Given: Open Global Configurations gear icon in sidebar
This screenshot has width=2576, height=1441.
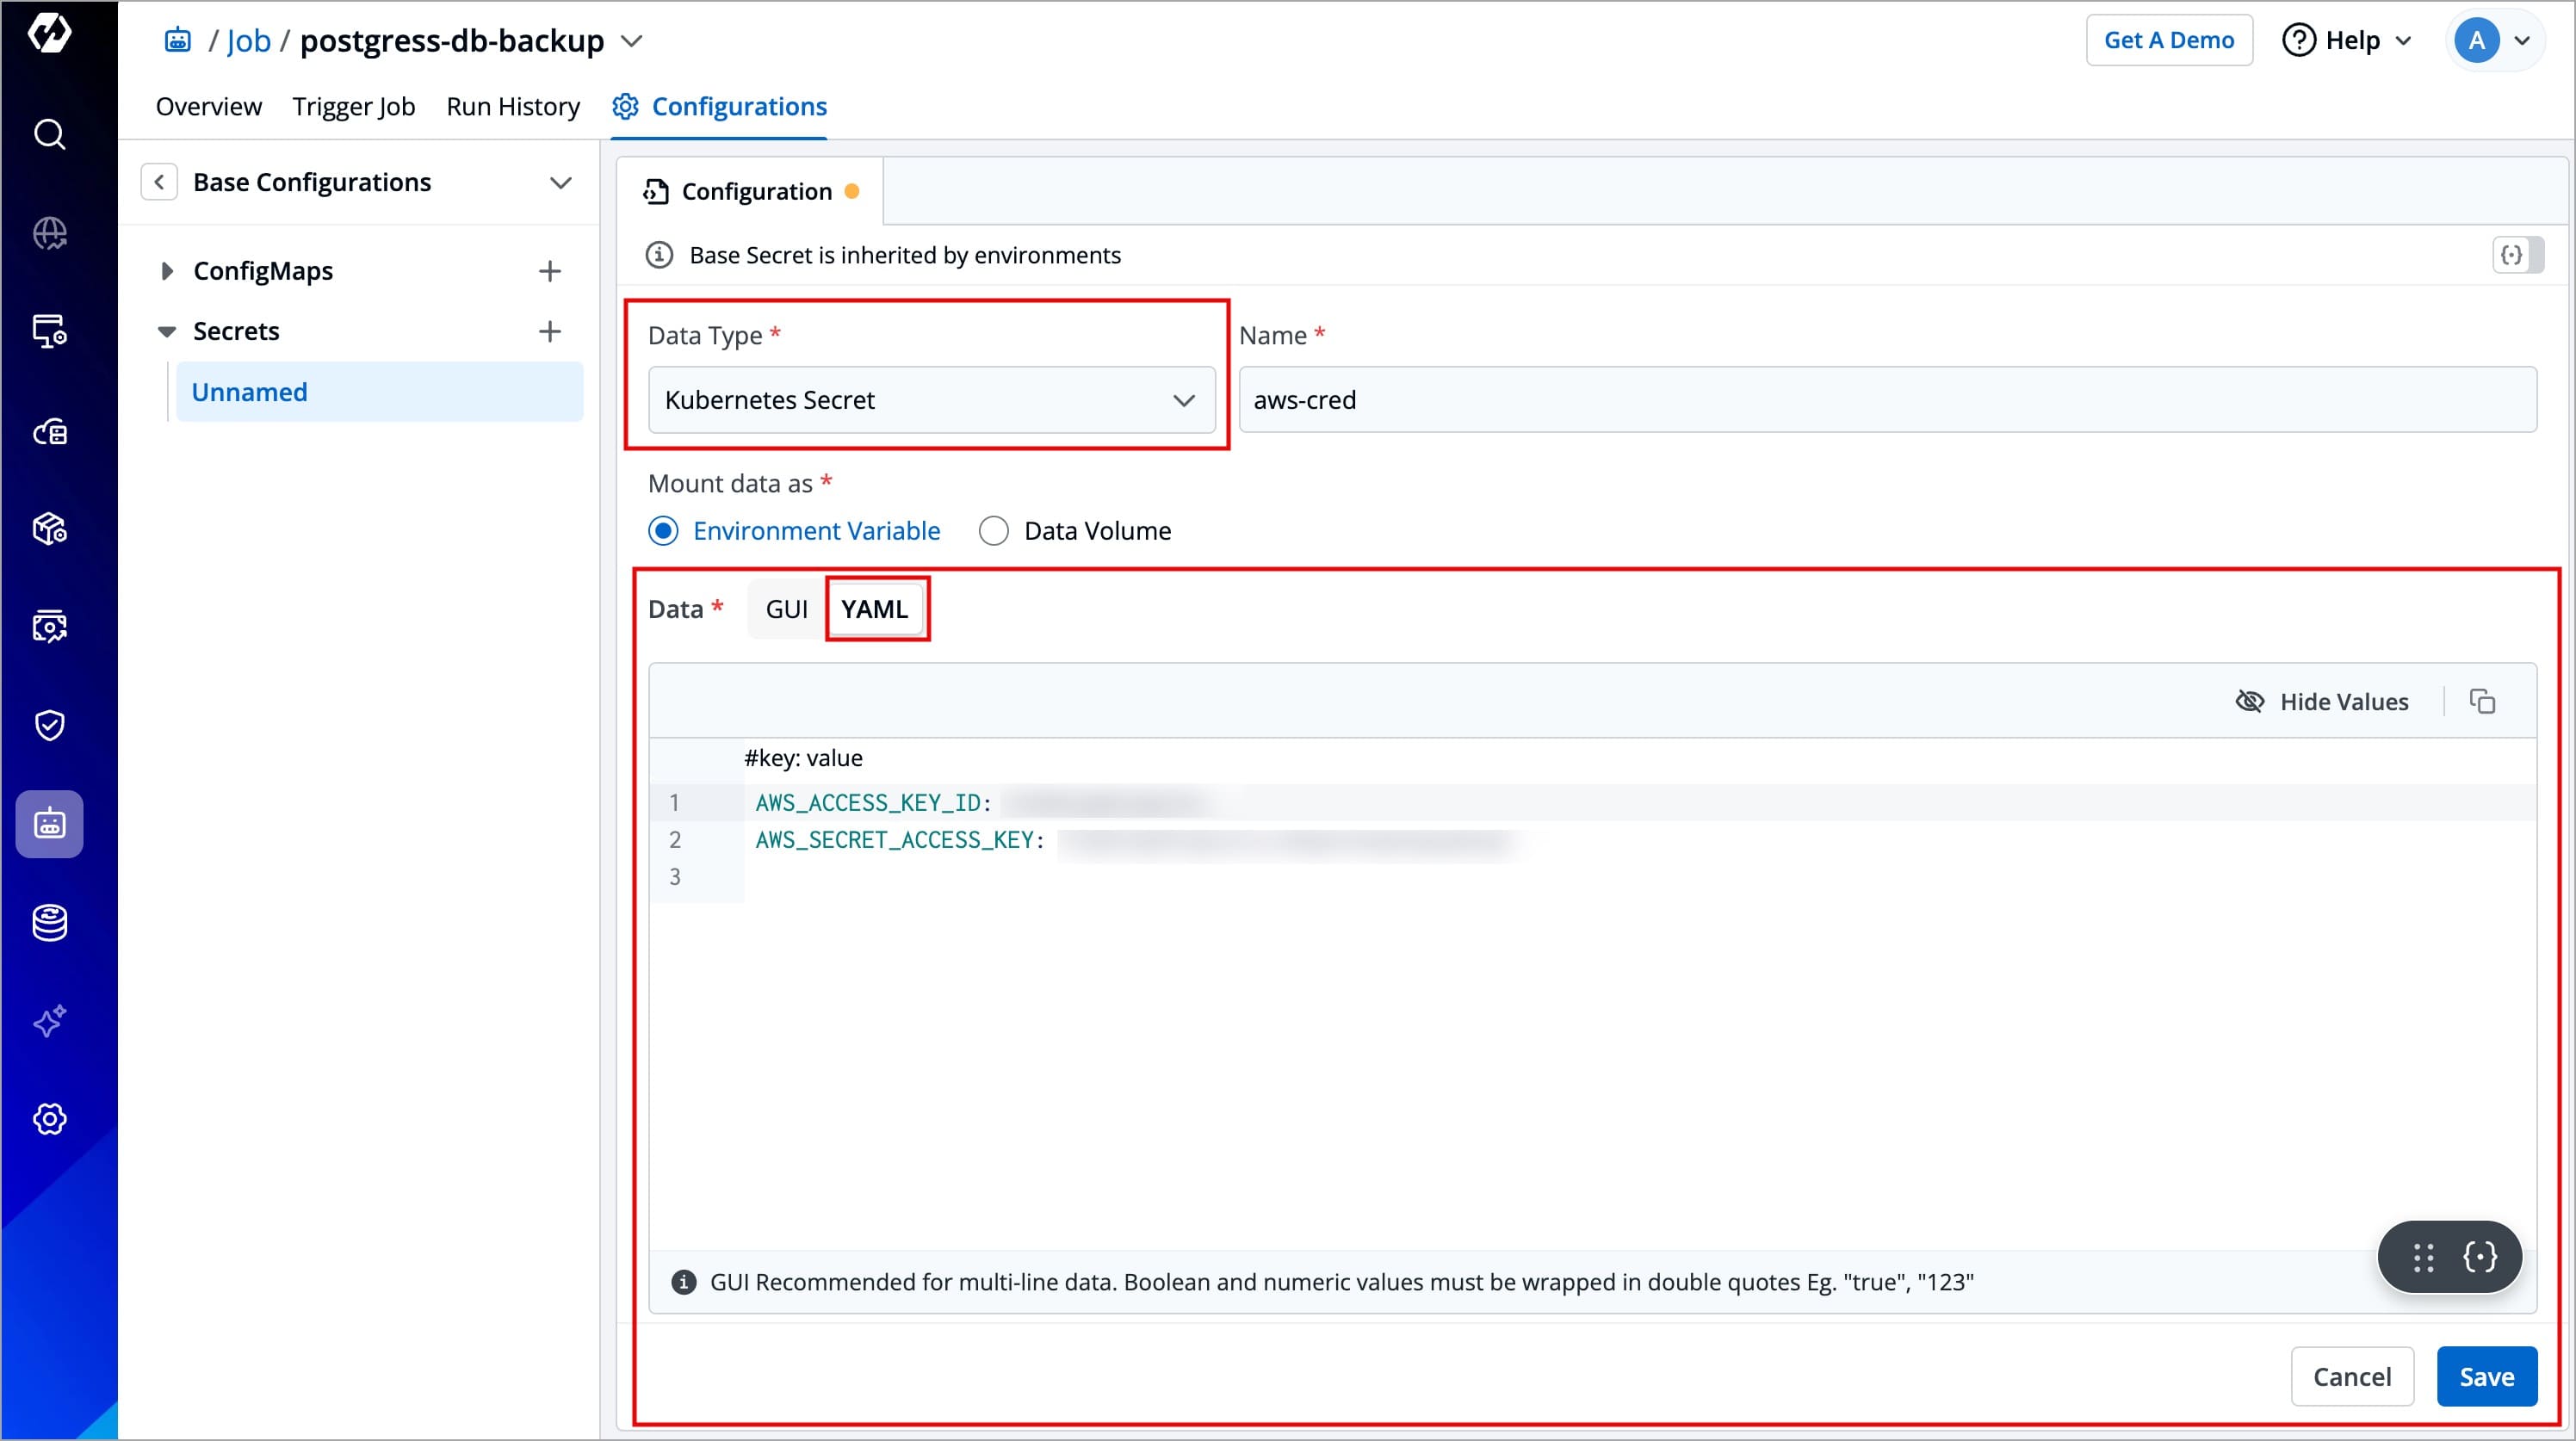Looking at the screenshot, I should tap(49, 1119).
